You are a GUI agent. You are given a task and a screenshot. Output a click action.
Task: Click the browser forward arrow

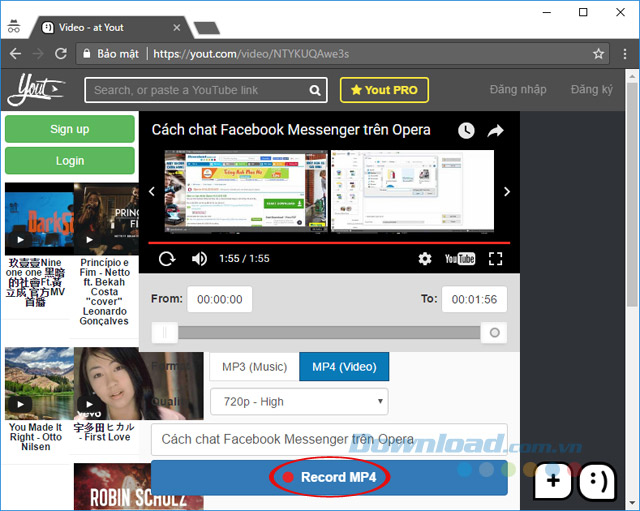[38, 53]
